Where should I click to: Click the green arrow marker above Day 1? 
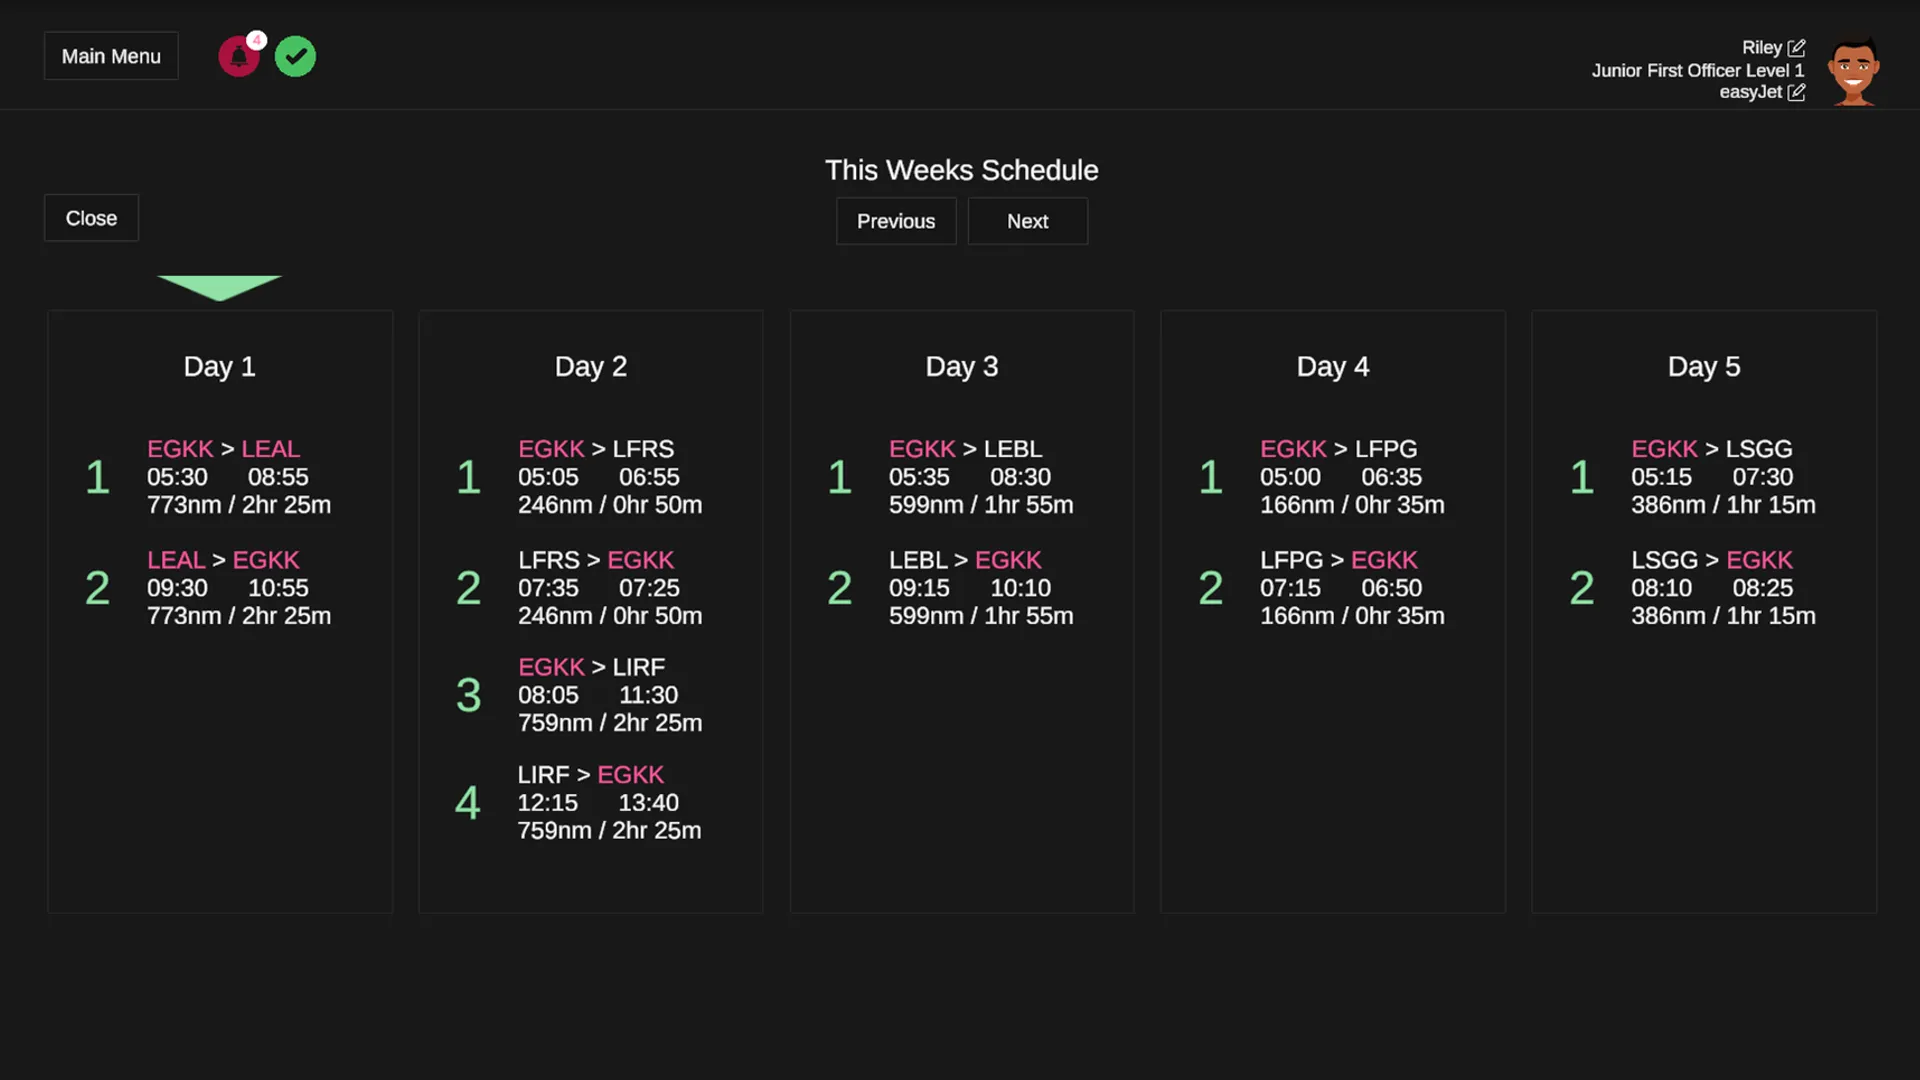click(219, 287)
